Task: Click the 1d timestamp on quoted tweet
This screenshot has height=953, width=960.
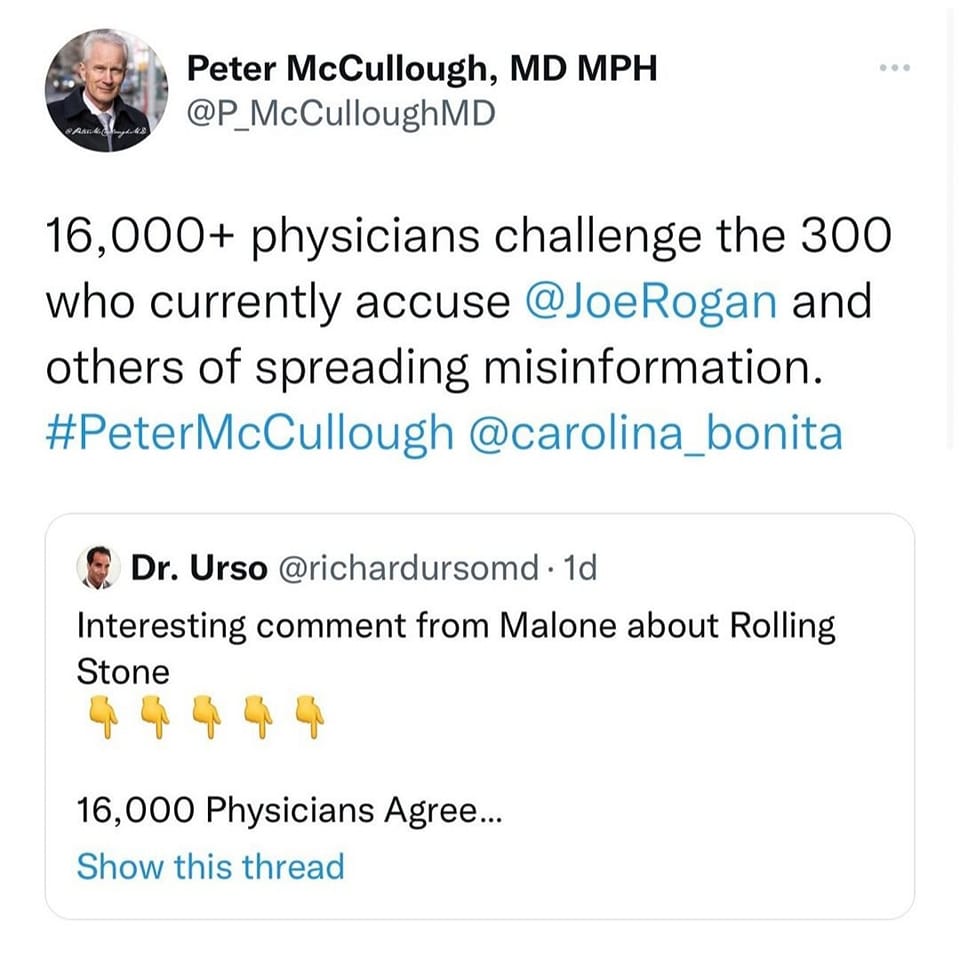Action: tap(581, 568)
